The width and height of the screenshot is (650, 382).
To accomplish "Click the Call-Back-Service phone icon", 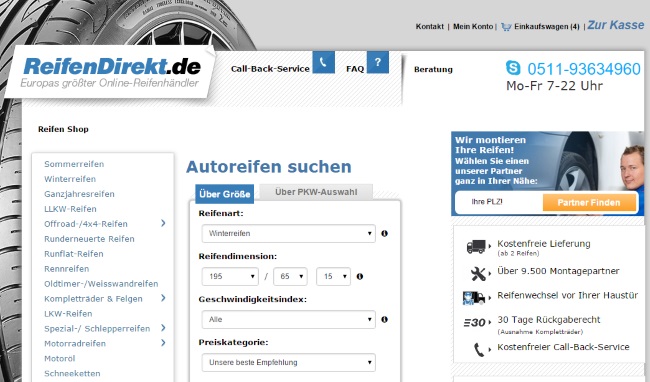I will click(323, 63).
